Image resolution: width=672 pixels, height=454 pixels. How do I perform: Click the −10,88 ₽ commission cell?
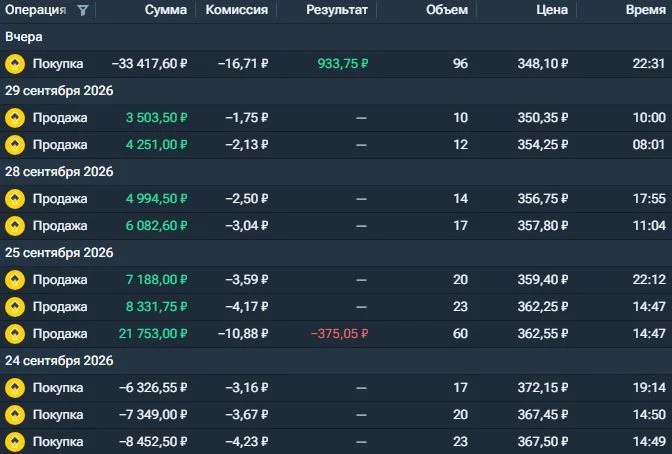(x=243, y=334)
